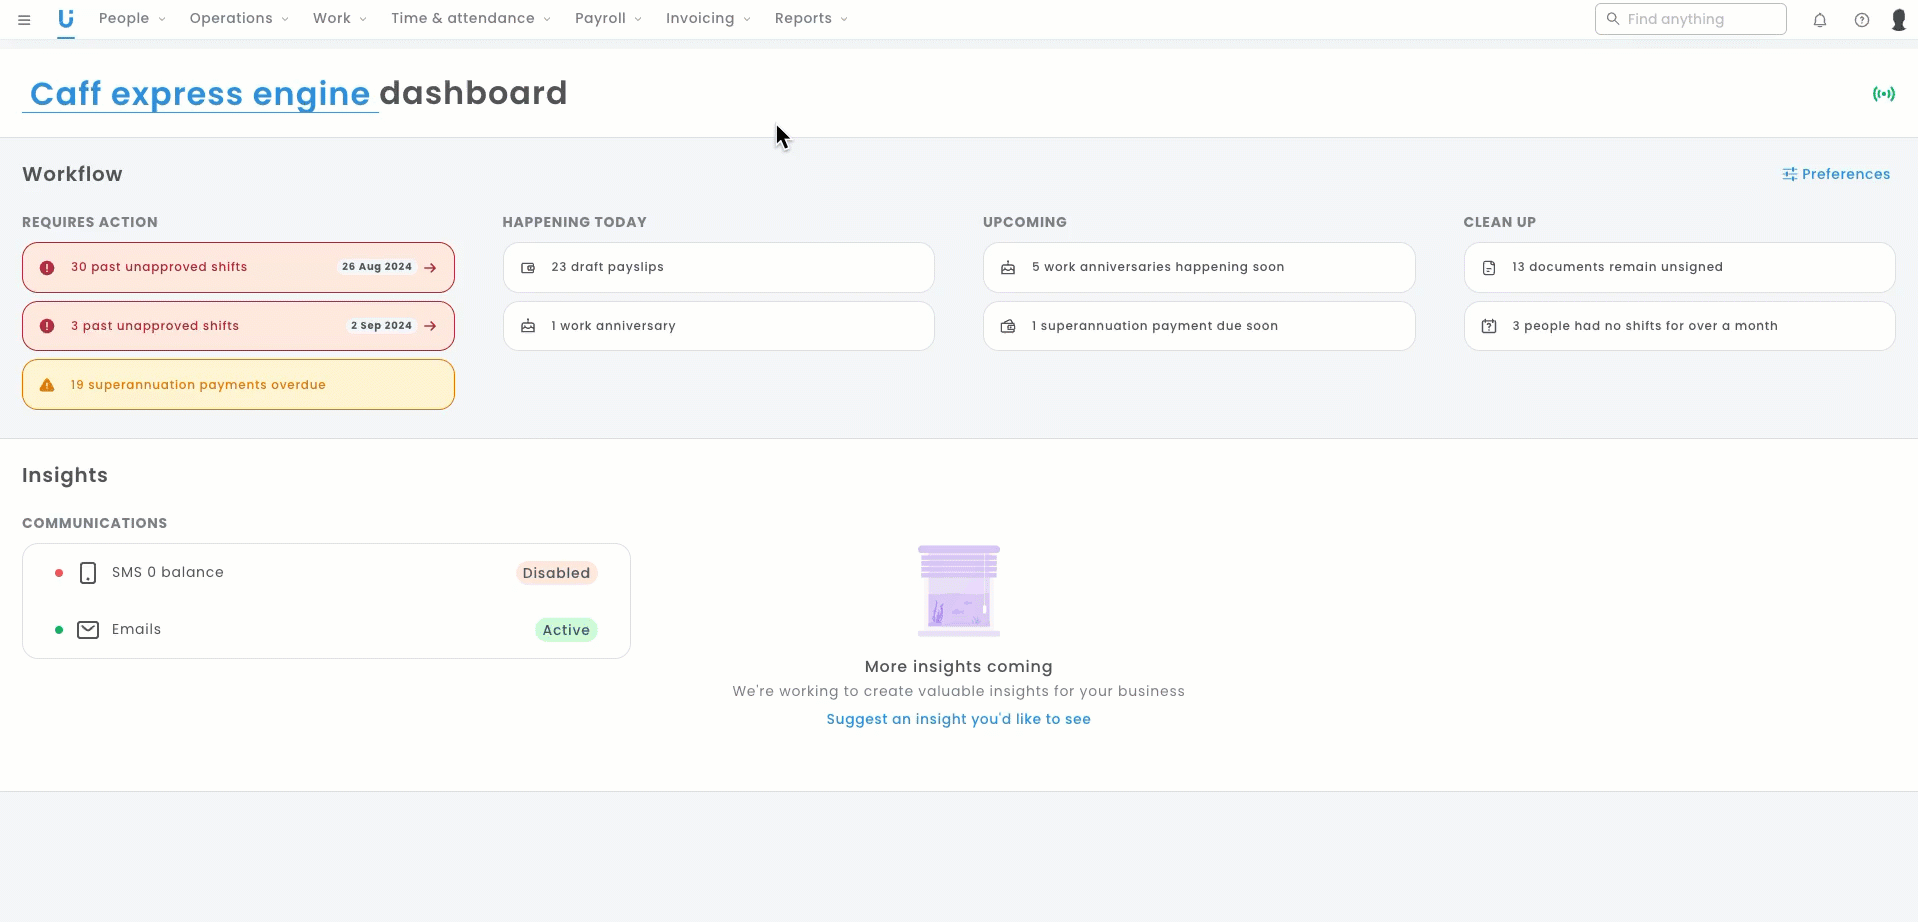Image resolution: width=1918 pixels, height=922 pixels.
Task: Click Suggest an insight you'd like to see
Action: click(x=958, y=719)
